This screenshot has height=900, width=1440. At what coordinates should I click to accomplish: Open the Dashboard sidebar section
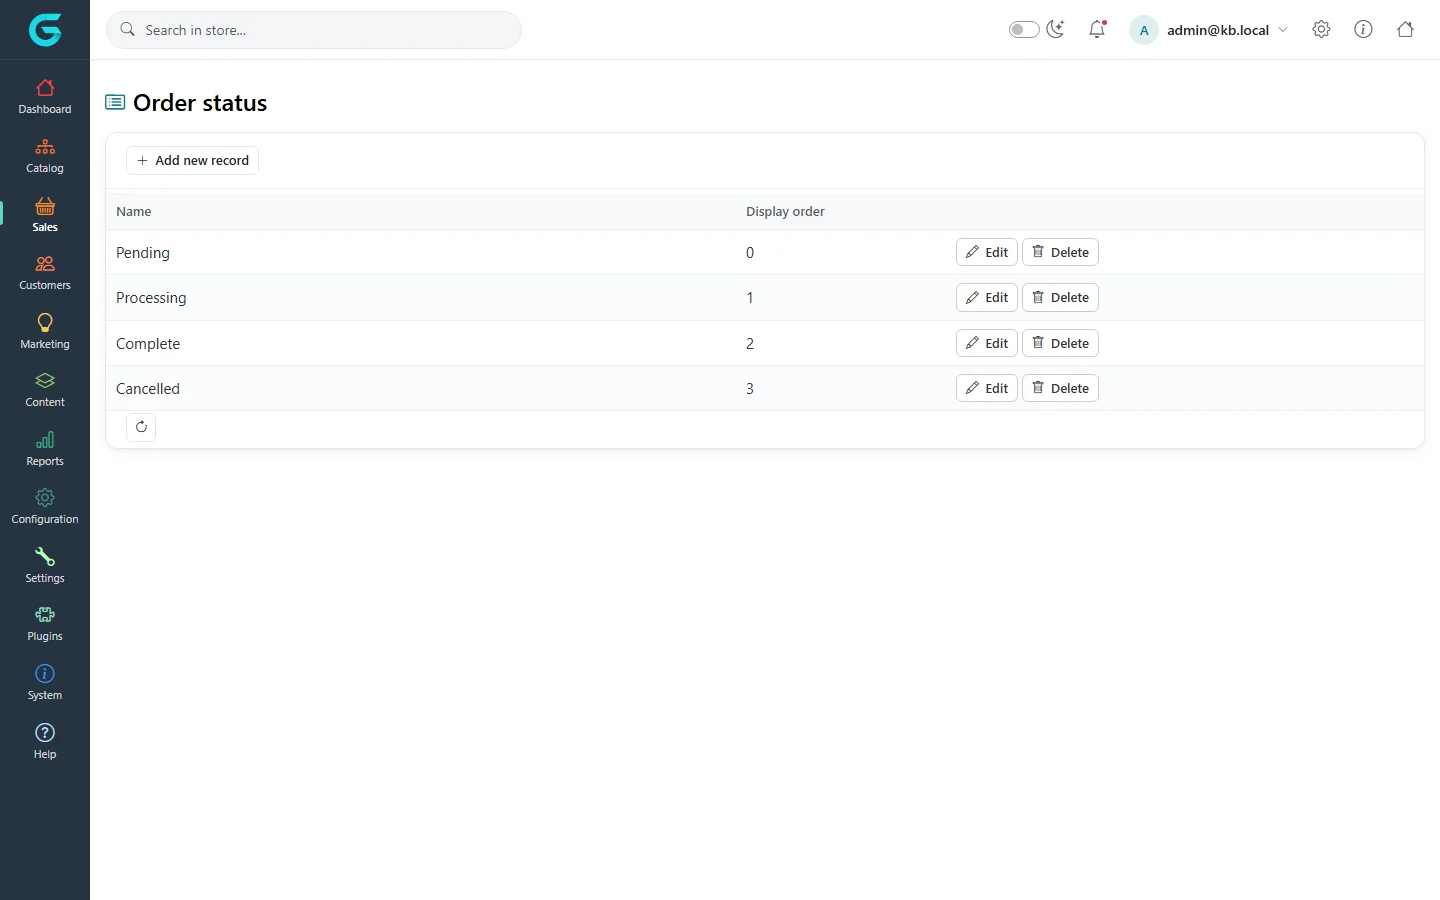coord(45,97)
